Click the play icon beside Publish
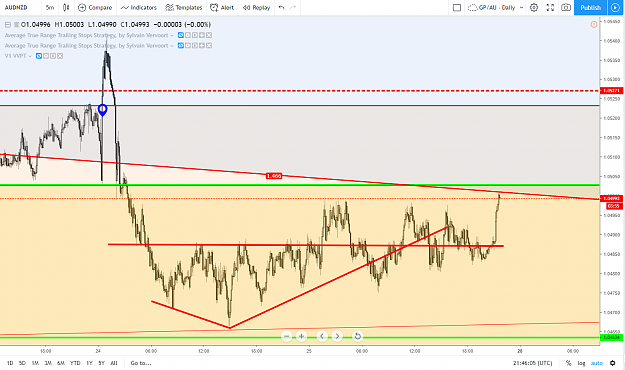Image resolution: width=625 pixels, height=370 pixels. [x=615, y=8]
